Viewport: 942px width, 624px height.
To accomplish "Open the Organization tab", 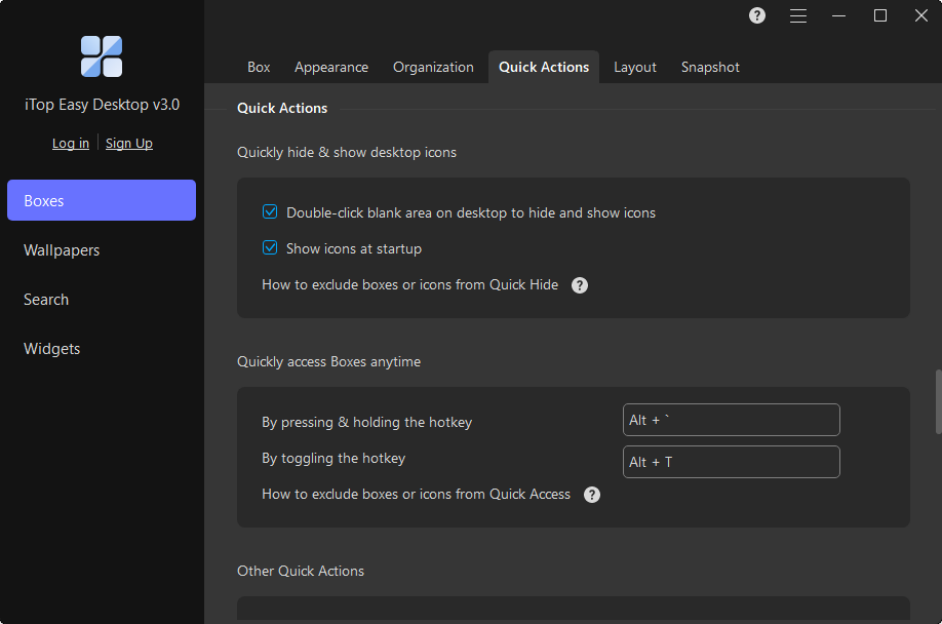I will (433, 67).
